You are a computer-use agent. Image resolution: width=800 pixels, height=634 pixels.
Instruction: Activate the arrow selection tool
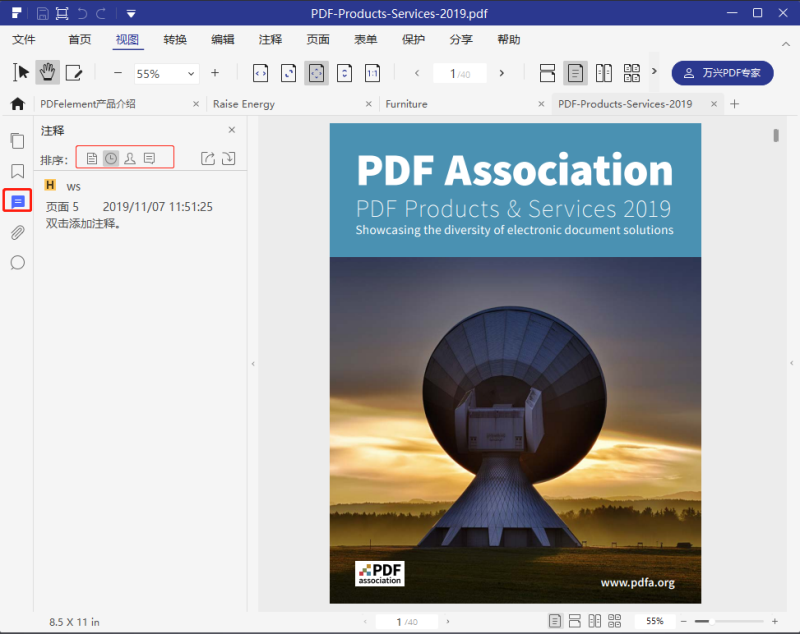coord(20,72)
